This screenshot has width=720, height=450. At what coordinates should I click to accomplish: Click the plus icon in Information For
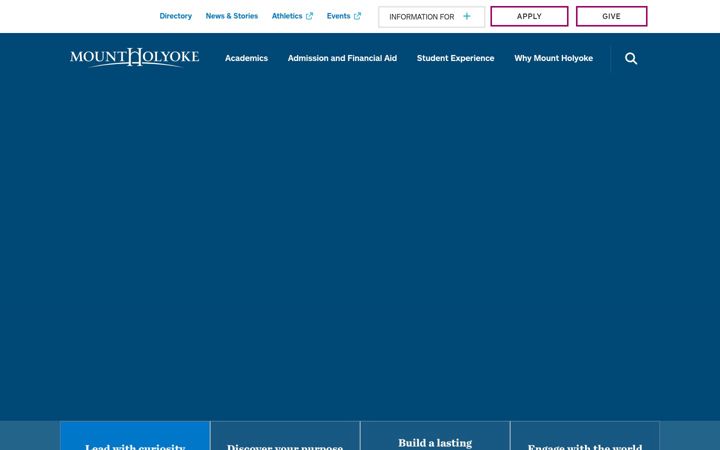pyautogui.click(x=467, y=17)
